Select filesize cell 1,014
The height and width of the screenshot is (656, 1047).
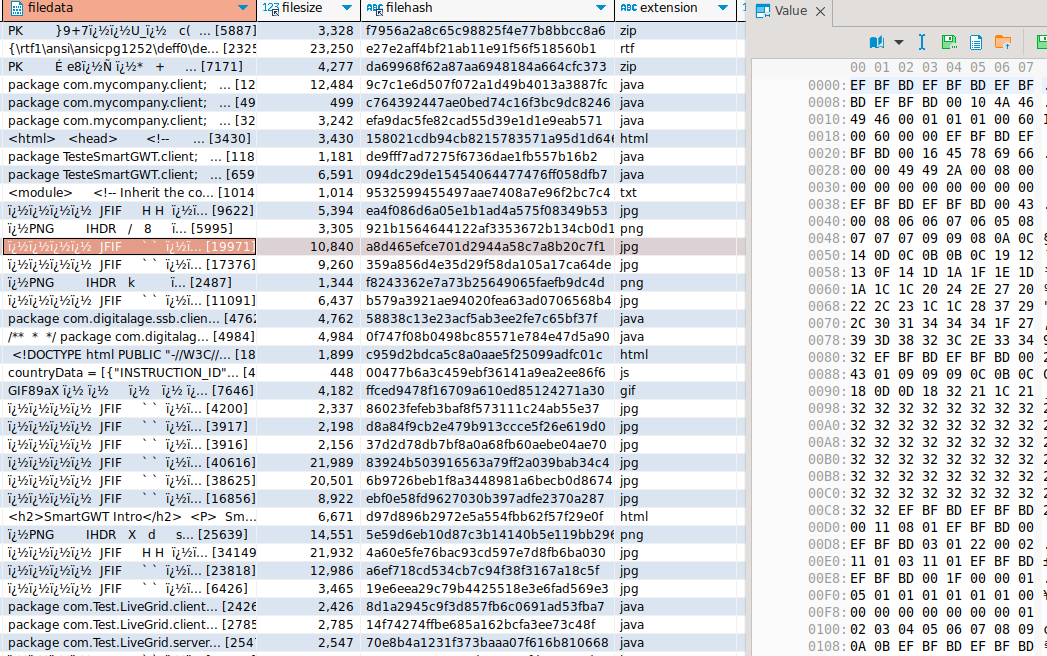pos(308,193)
